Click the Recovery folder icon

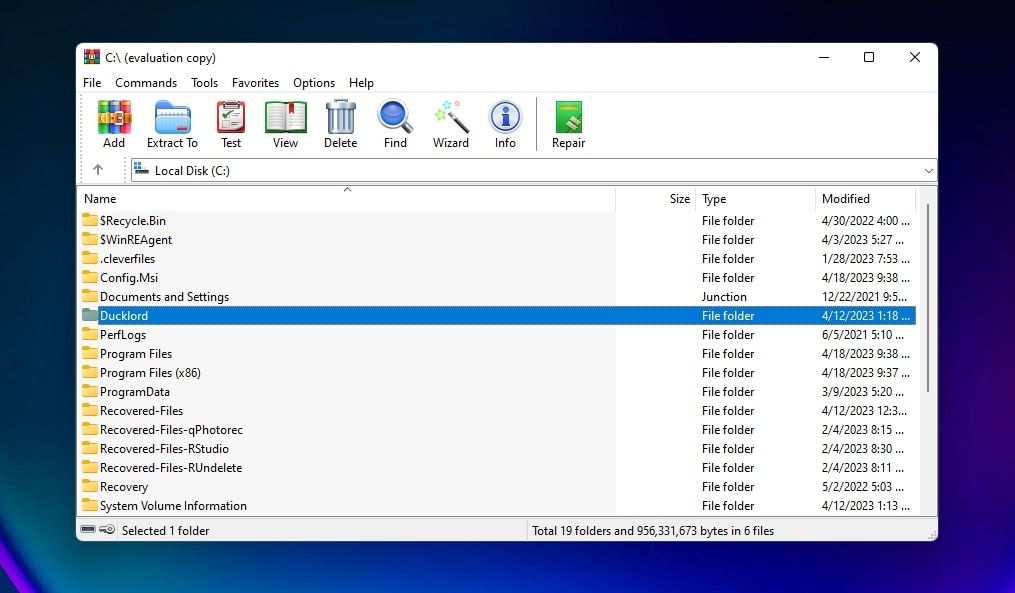(x=90, y=486)
